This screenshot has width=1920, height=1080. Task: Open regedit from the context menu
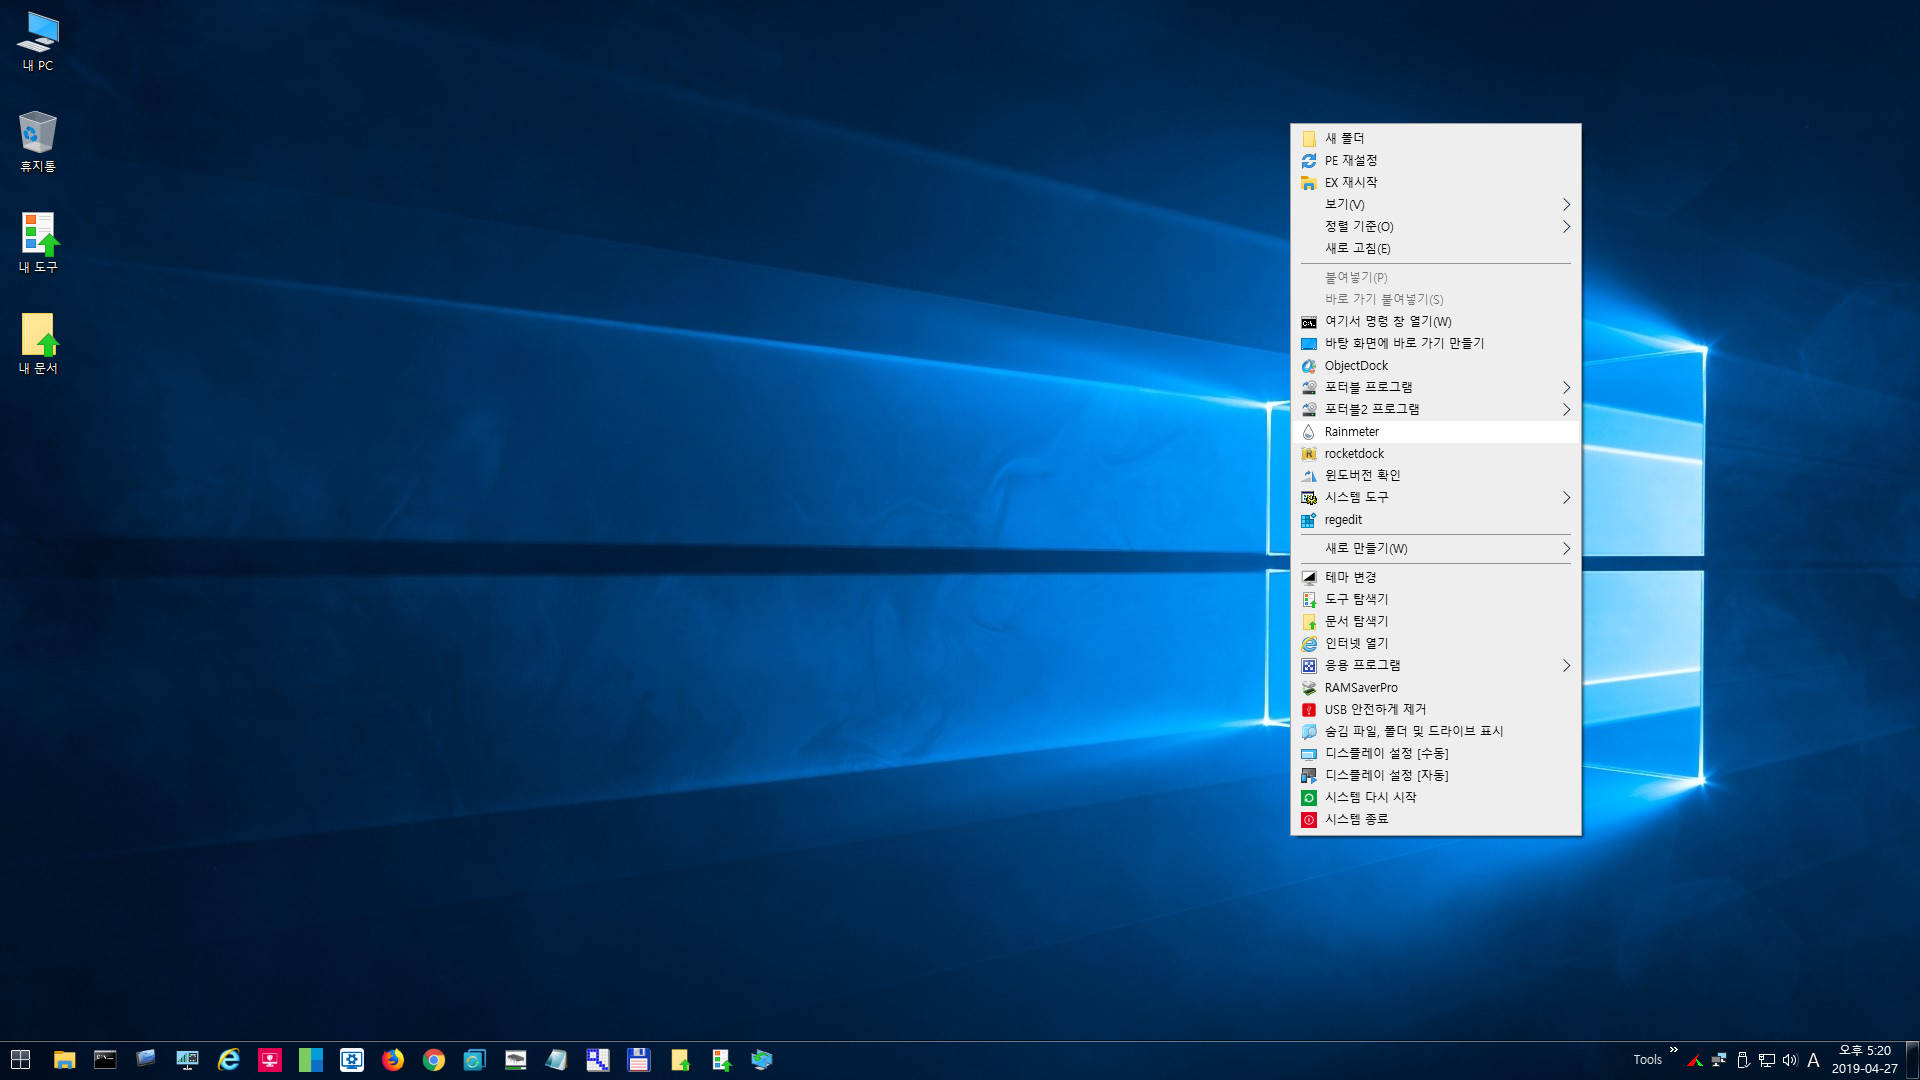(x=1436, y=519)
